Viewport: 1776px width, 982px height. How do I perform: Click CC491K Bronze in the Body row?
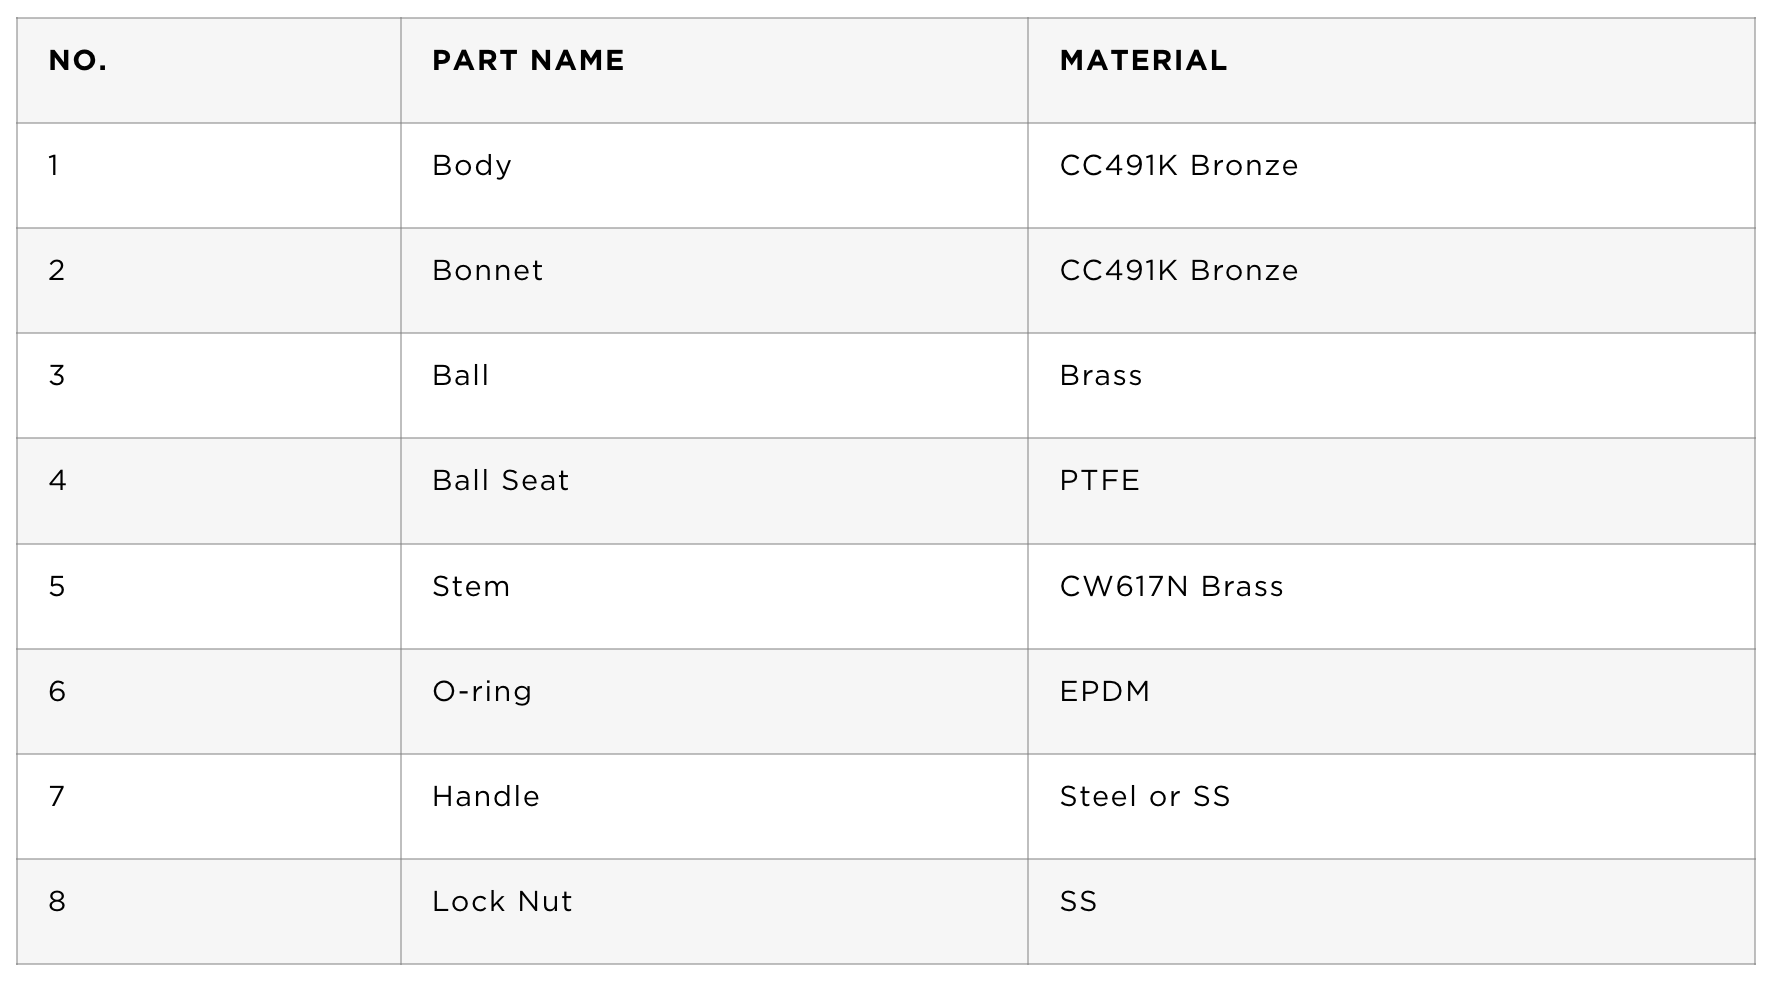(x=1179, y=165)
